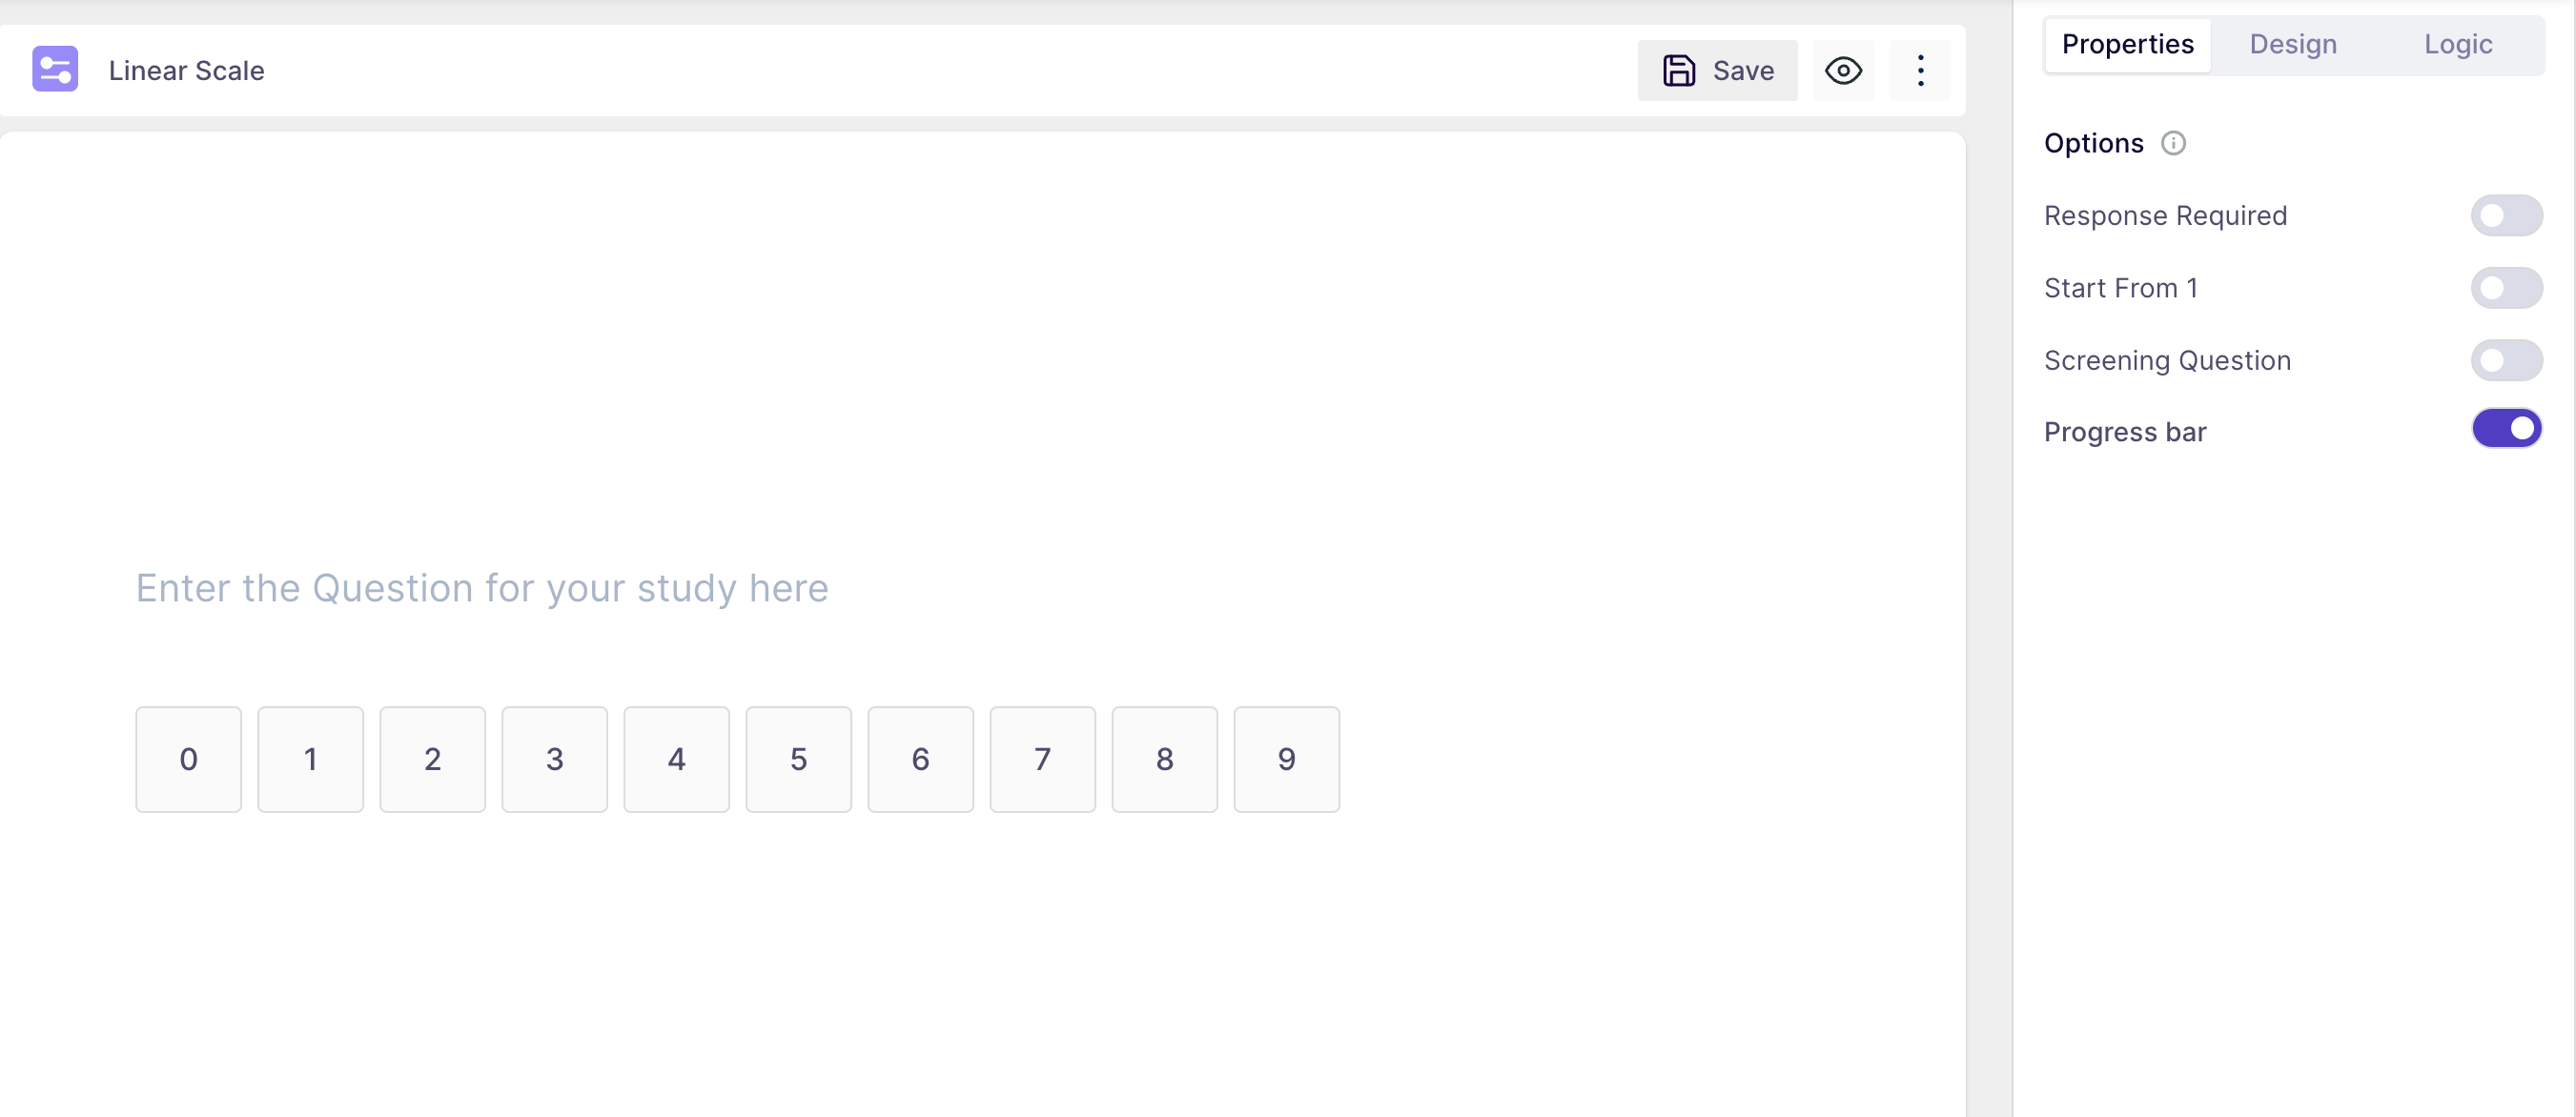Open preview with the eye icon
Image resolution: width=2576 pixels, height=1117 pixels.
1843,71
